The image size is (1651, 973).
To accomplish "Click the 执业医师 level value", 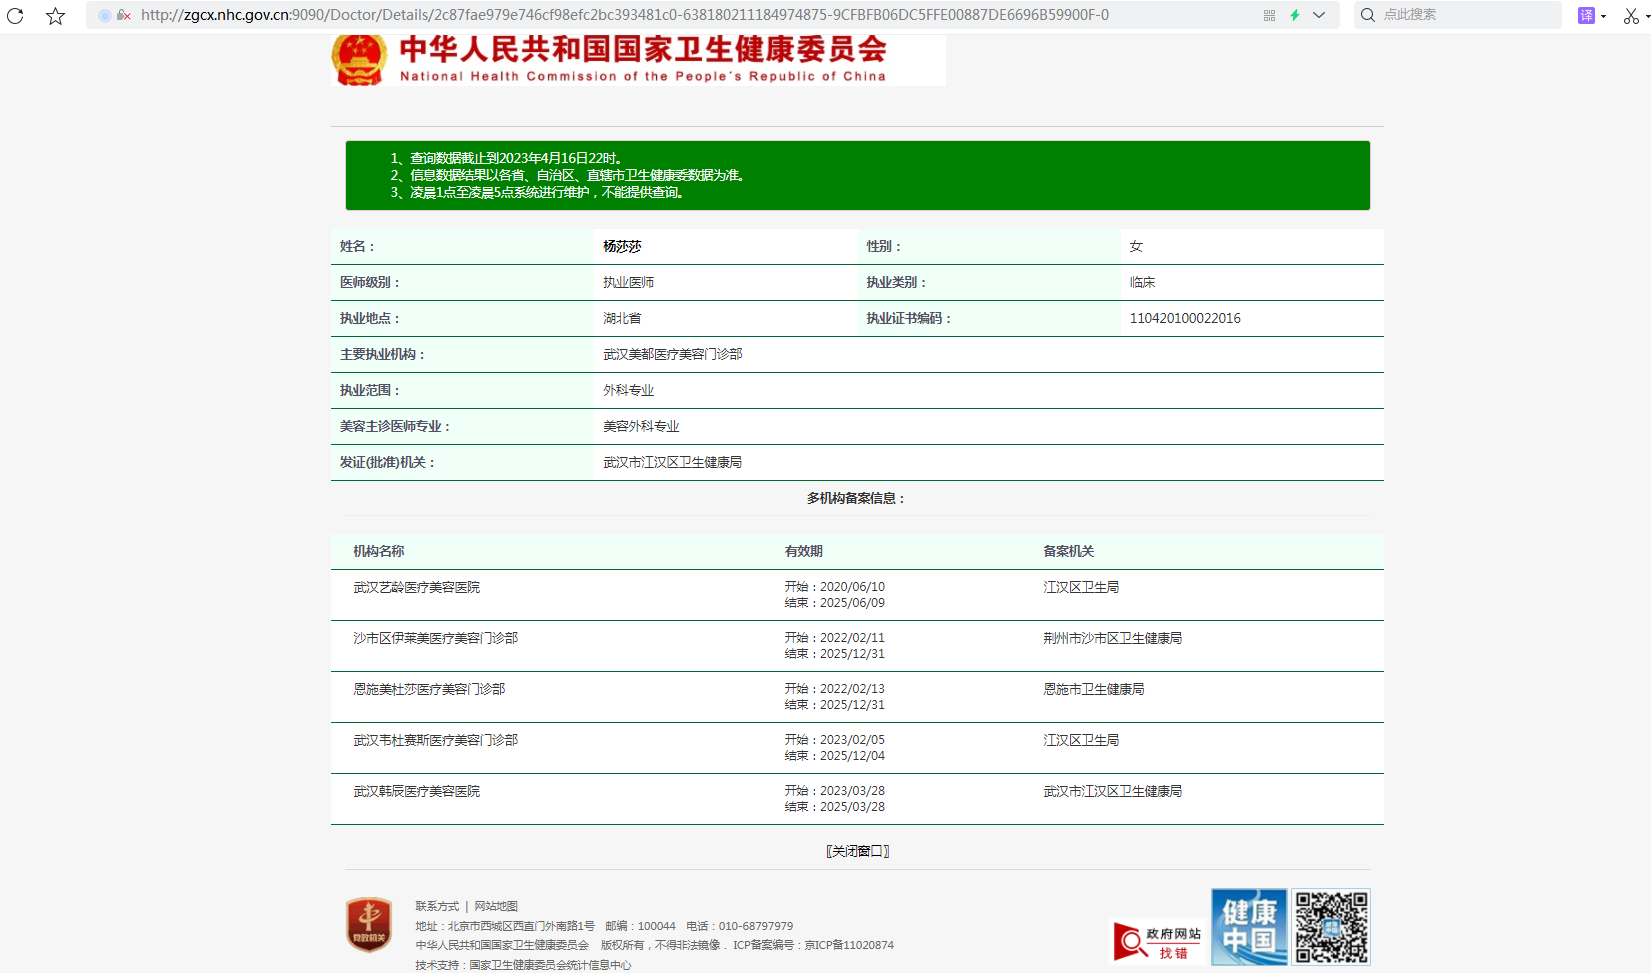I will (x=628, y=282).
